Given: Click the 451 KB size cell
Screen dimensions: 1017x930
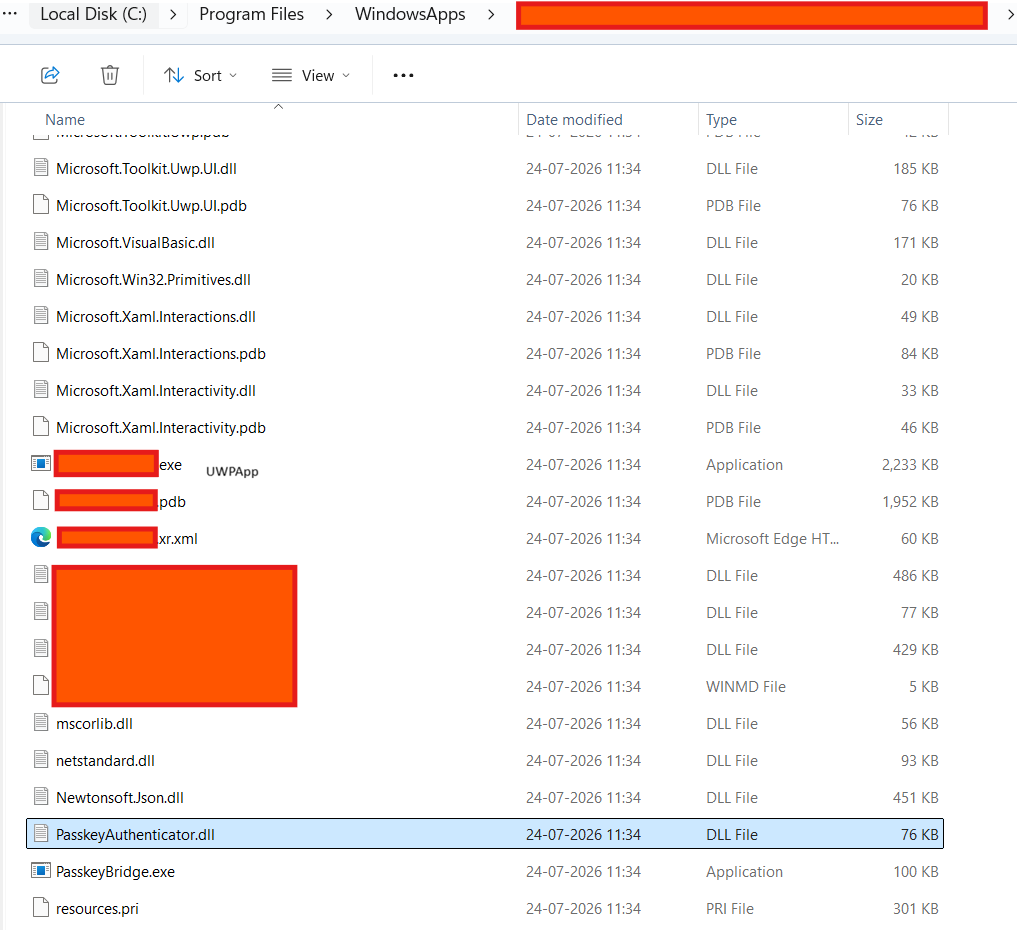Looking at the screenshot, I should tap(915, 798).
